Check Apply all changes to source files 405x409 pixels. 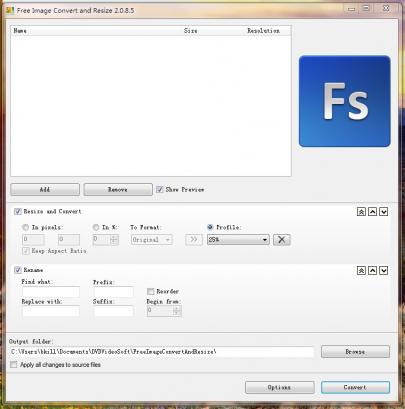click(x=13, y=365)
